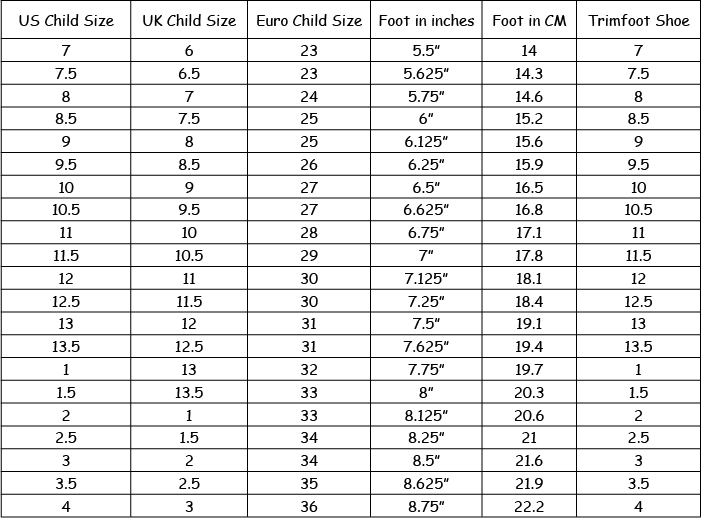The image size is (702, 518).
Task: Select the Euro size 36 cell
Action: [309, 506]
